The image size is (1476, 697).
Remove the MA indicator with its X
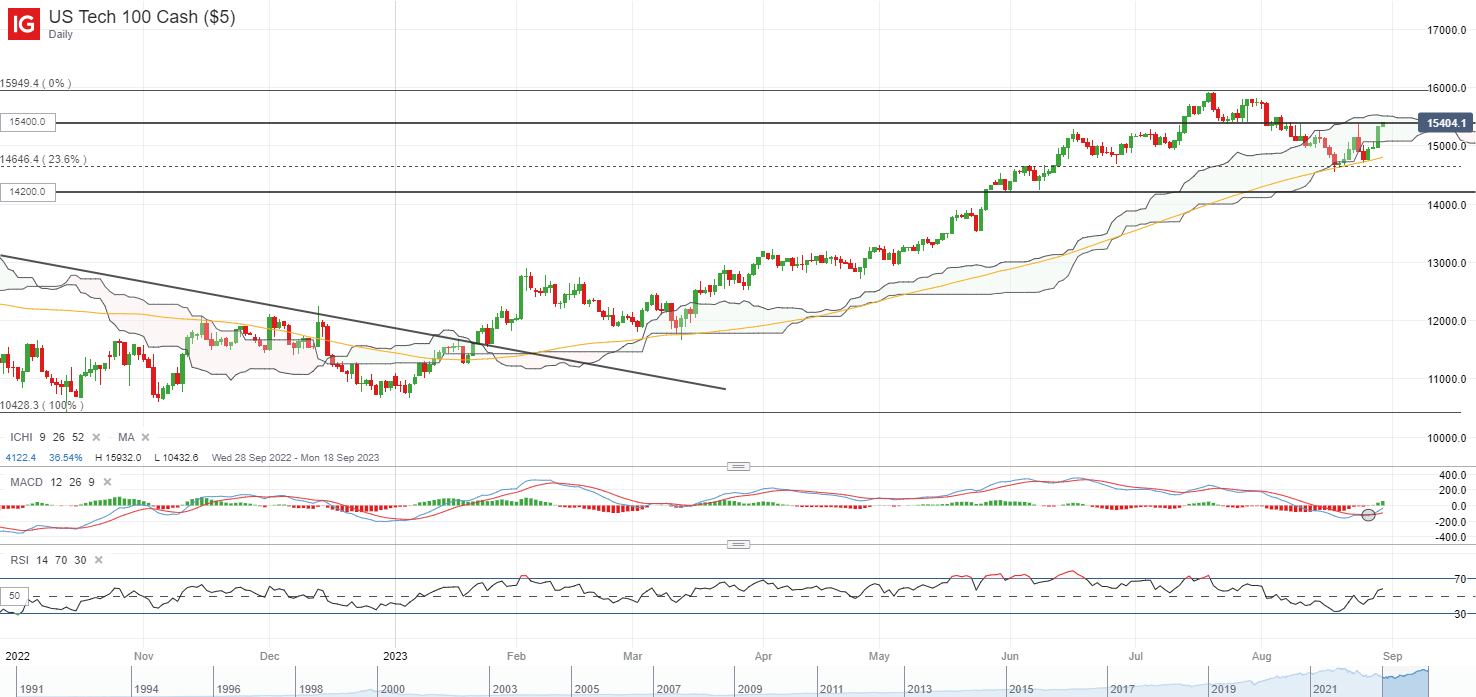(x=145, y=437)
